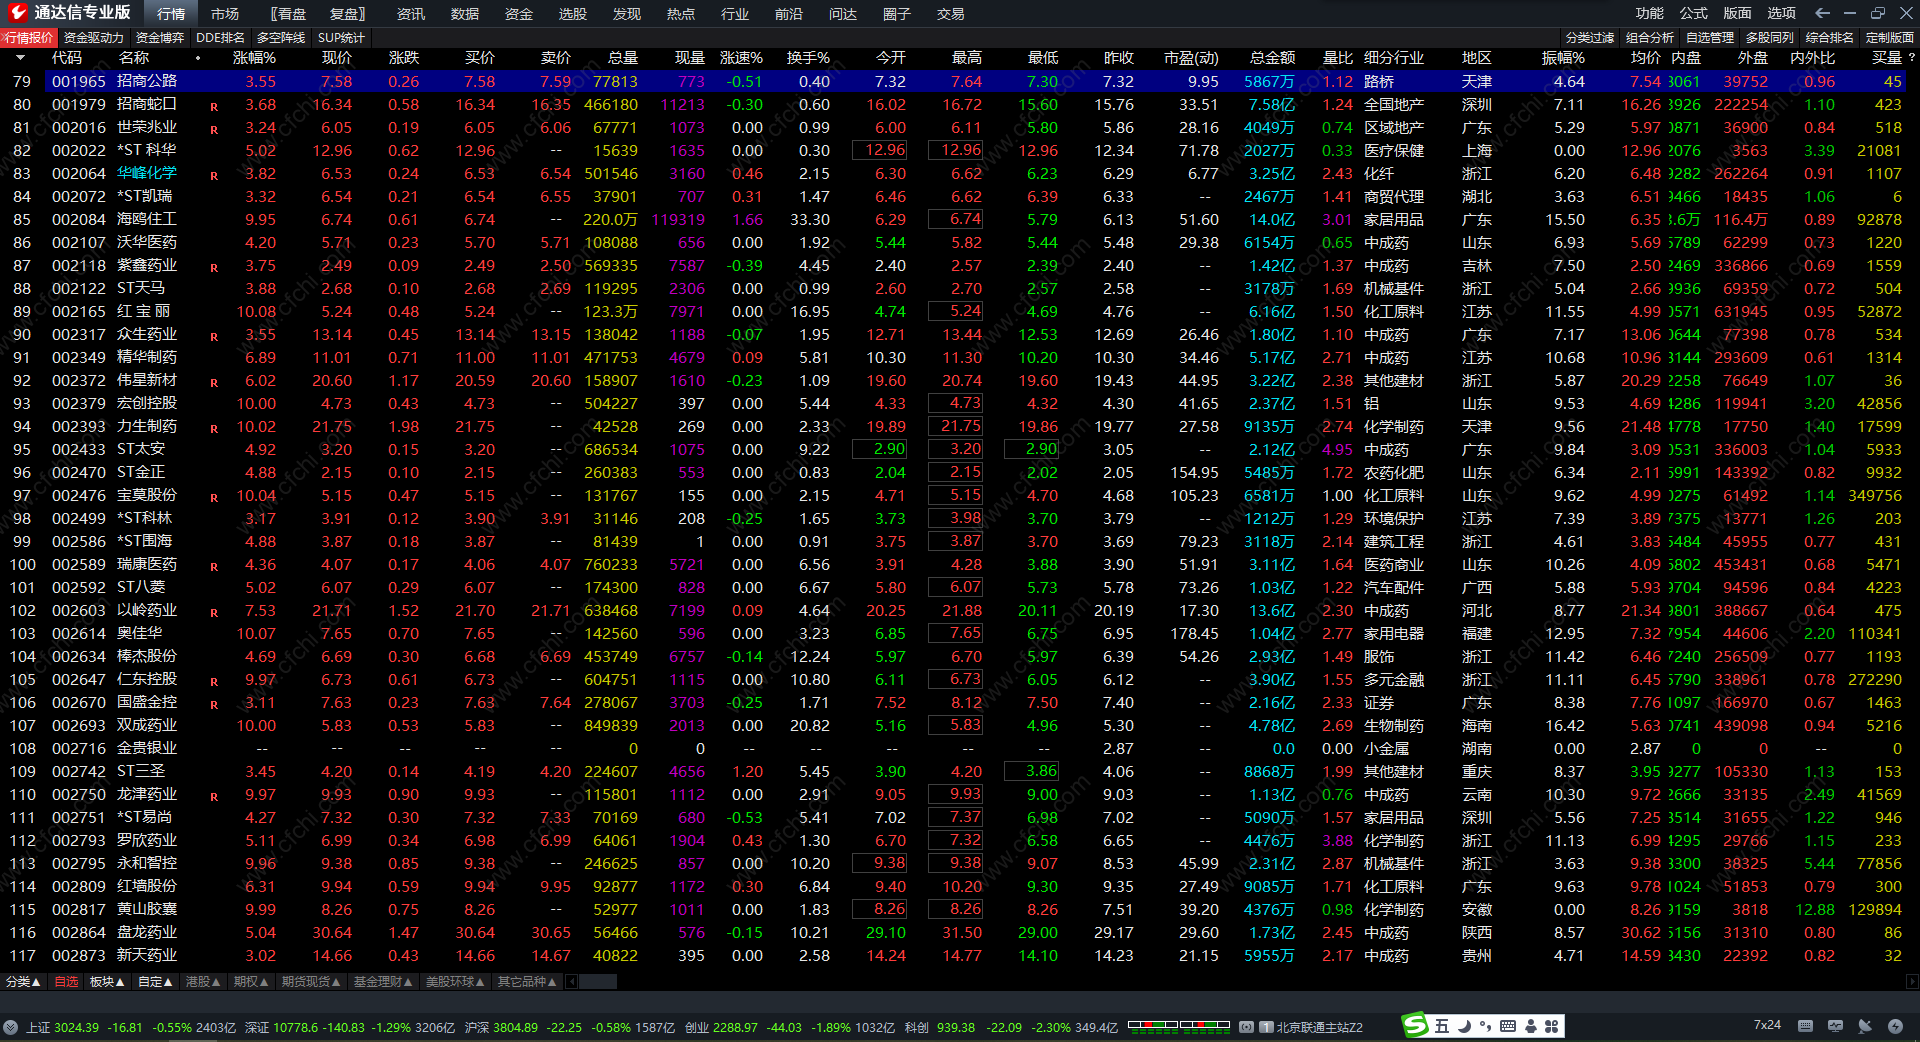Click the 创业 index value 2288.97

(735, 1027)
